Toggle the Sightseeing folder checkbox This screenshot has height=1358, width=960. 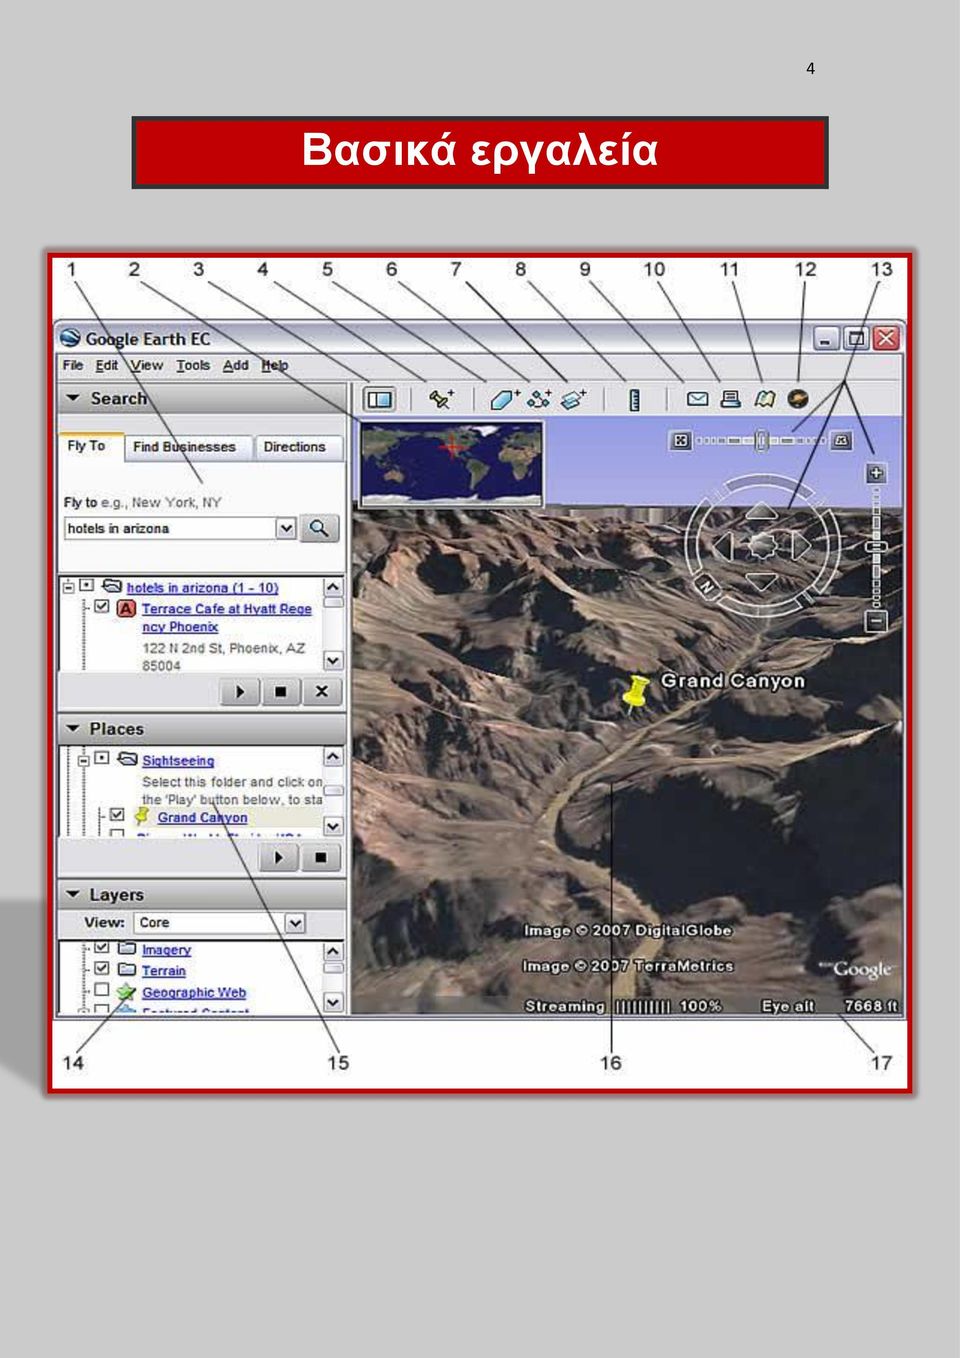coord(102,758)
